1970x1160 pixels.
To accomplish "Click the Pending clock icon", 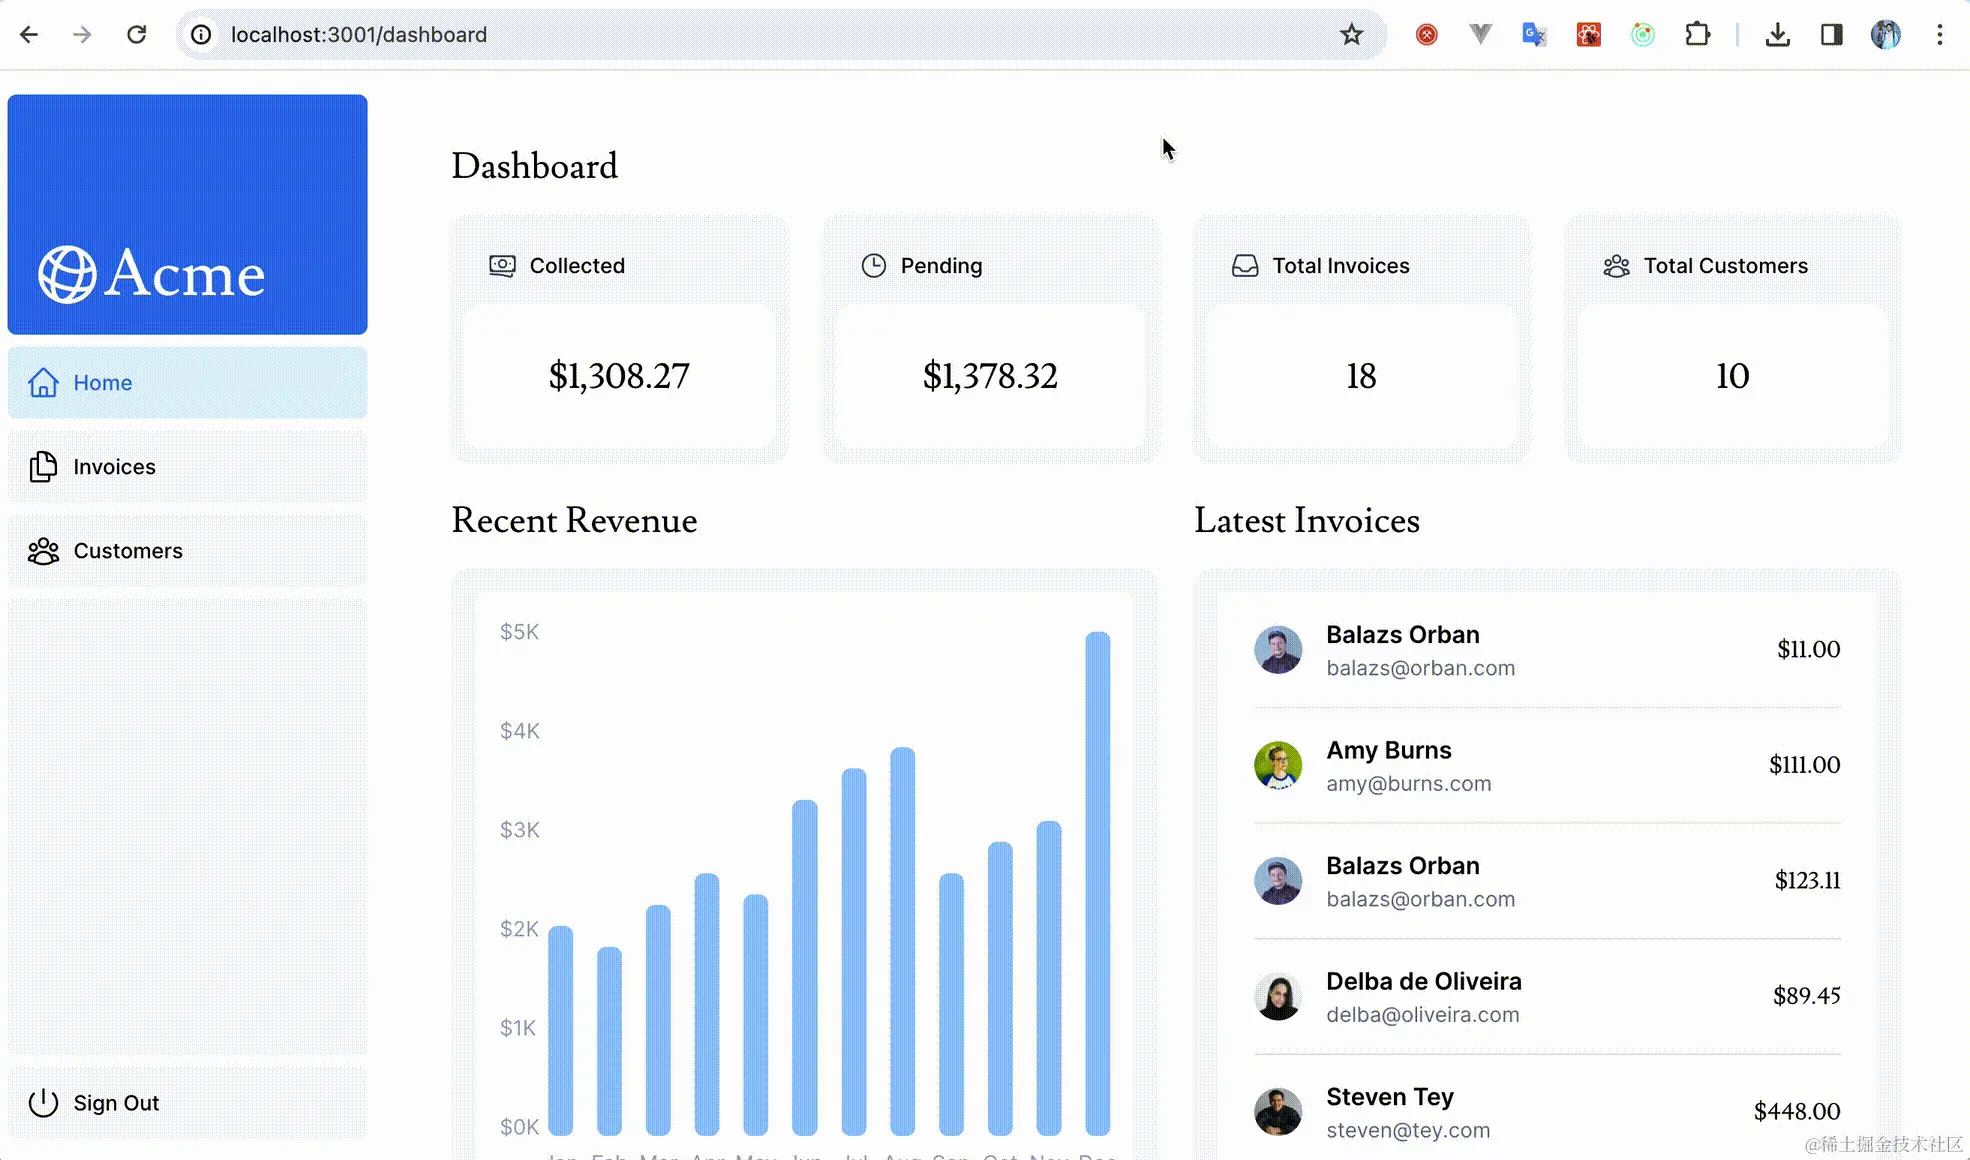I will click(873, 266).
